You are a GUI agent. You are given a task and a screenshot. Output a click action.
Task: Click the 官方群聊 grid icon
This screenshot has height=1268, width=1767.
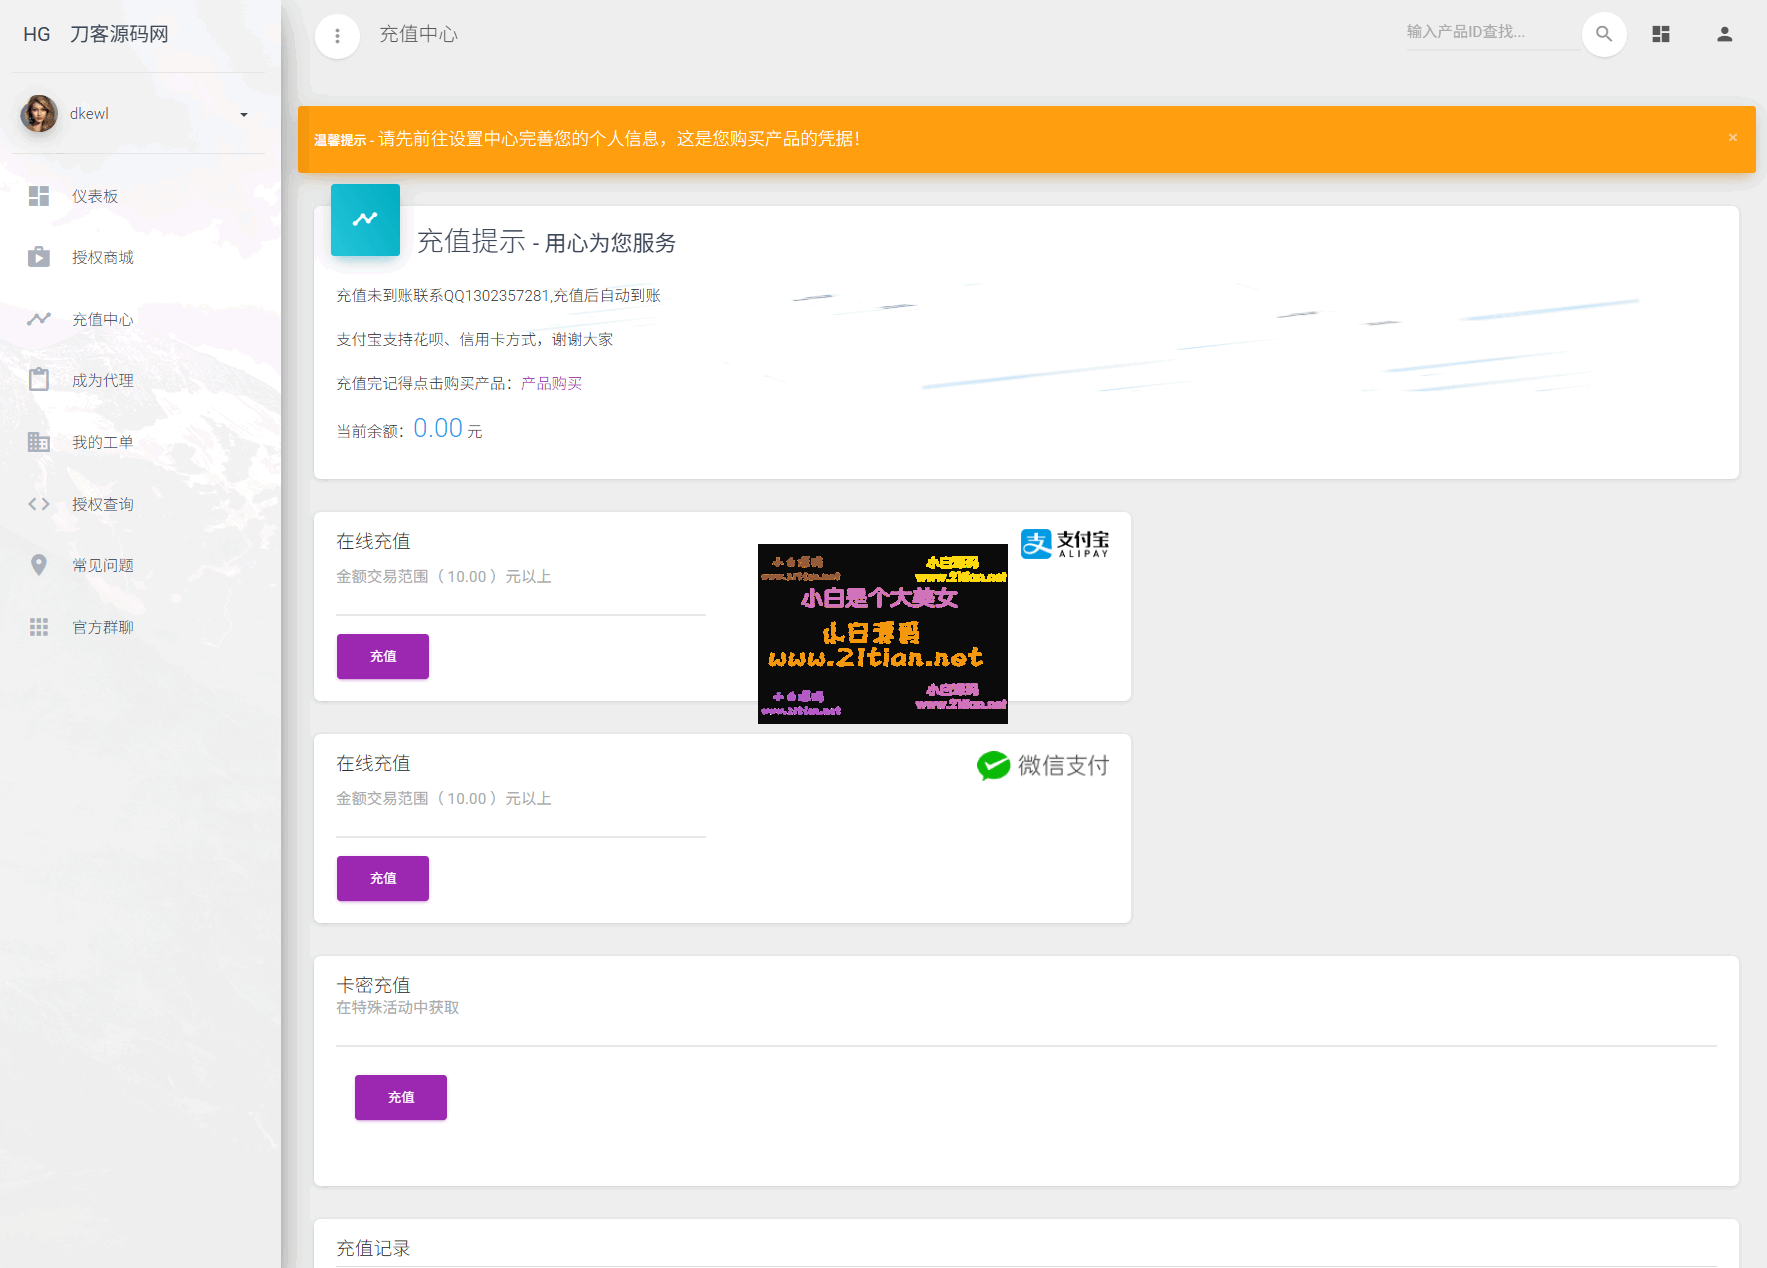39,627
